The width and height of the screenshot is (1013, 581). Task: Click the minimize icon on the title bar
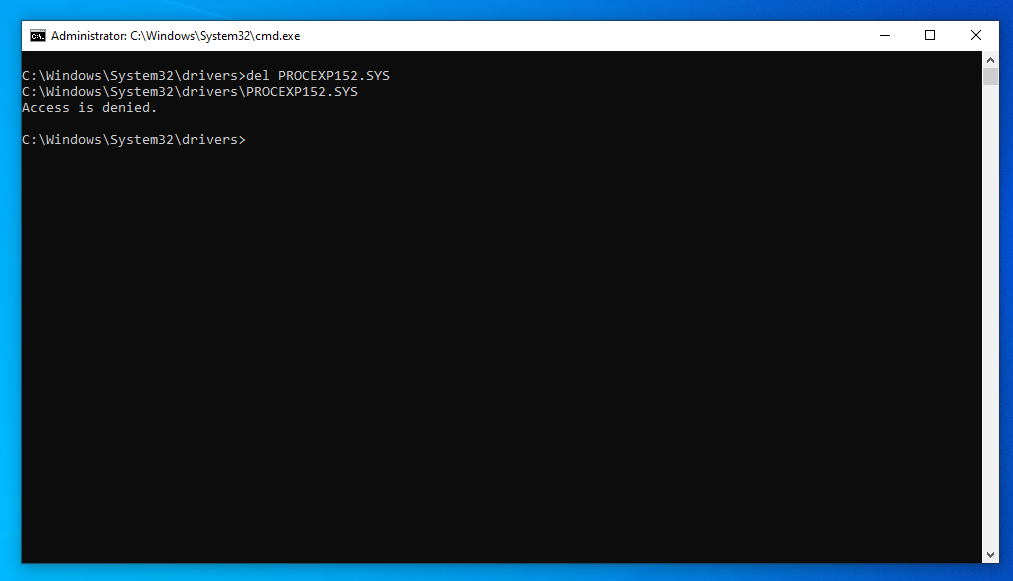884,35
